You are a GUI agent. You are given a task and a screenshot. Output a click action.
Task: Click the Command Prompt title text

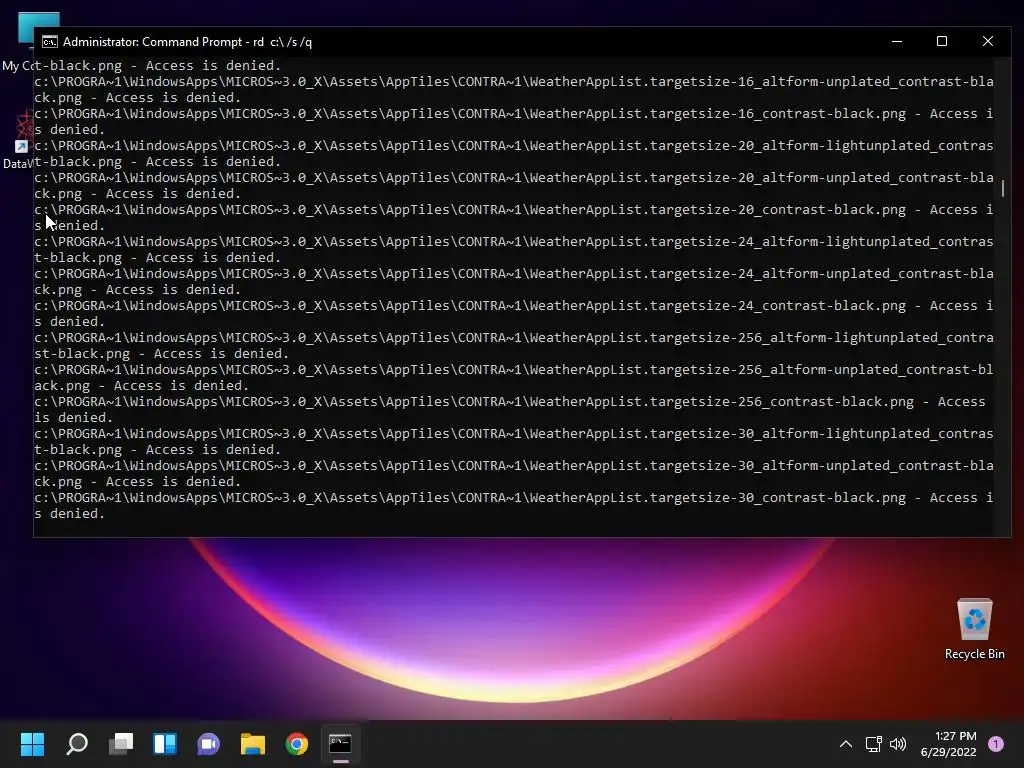pyautogui.click(x=187, y=42)
